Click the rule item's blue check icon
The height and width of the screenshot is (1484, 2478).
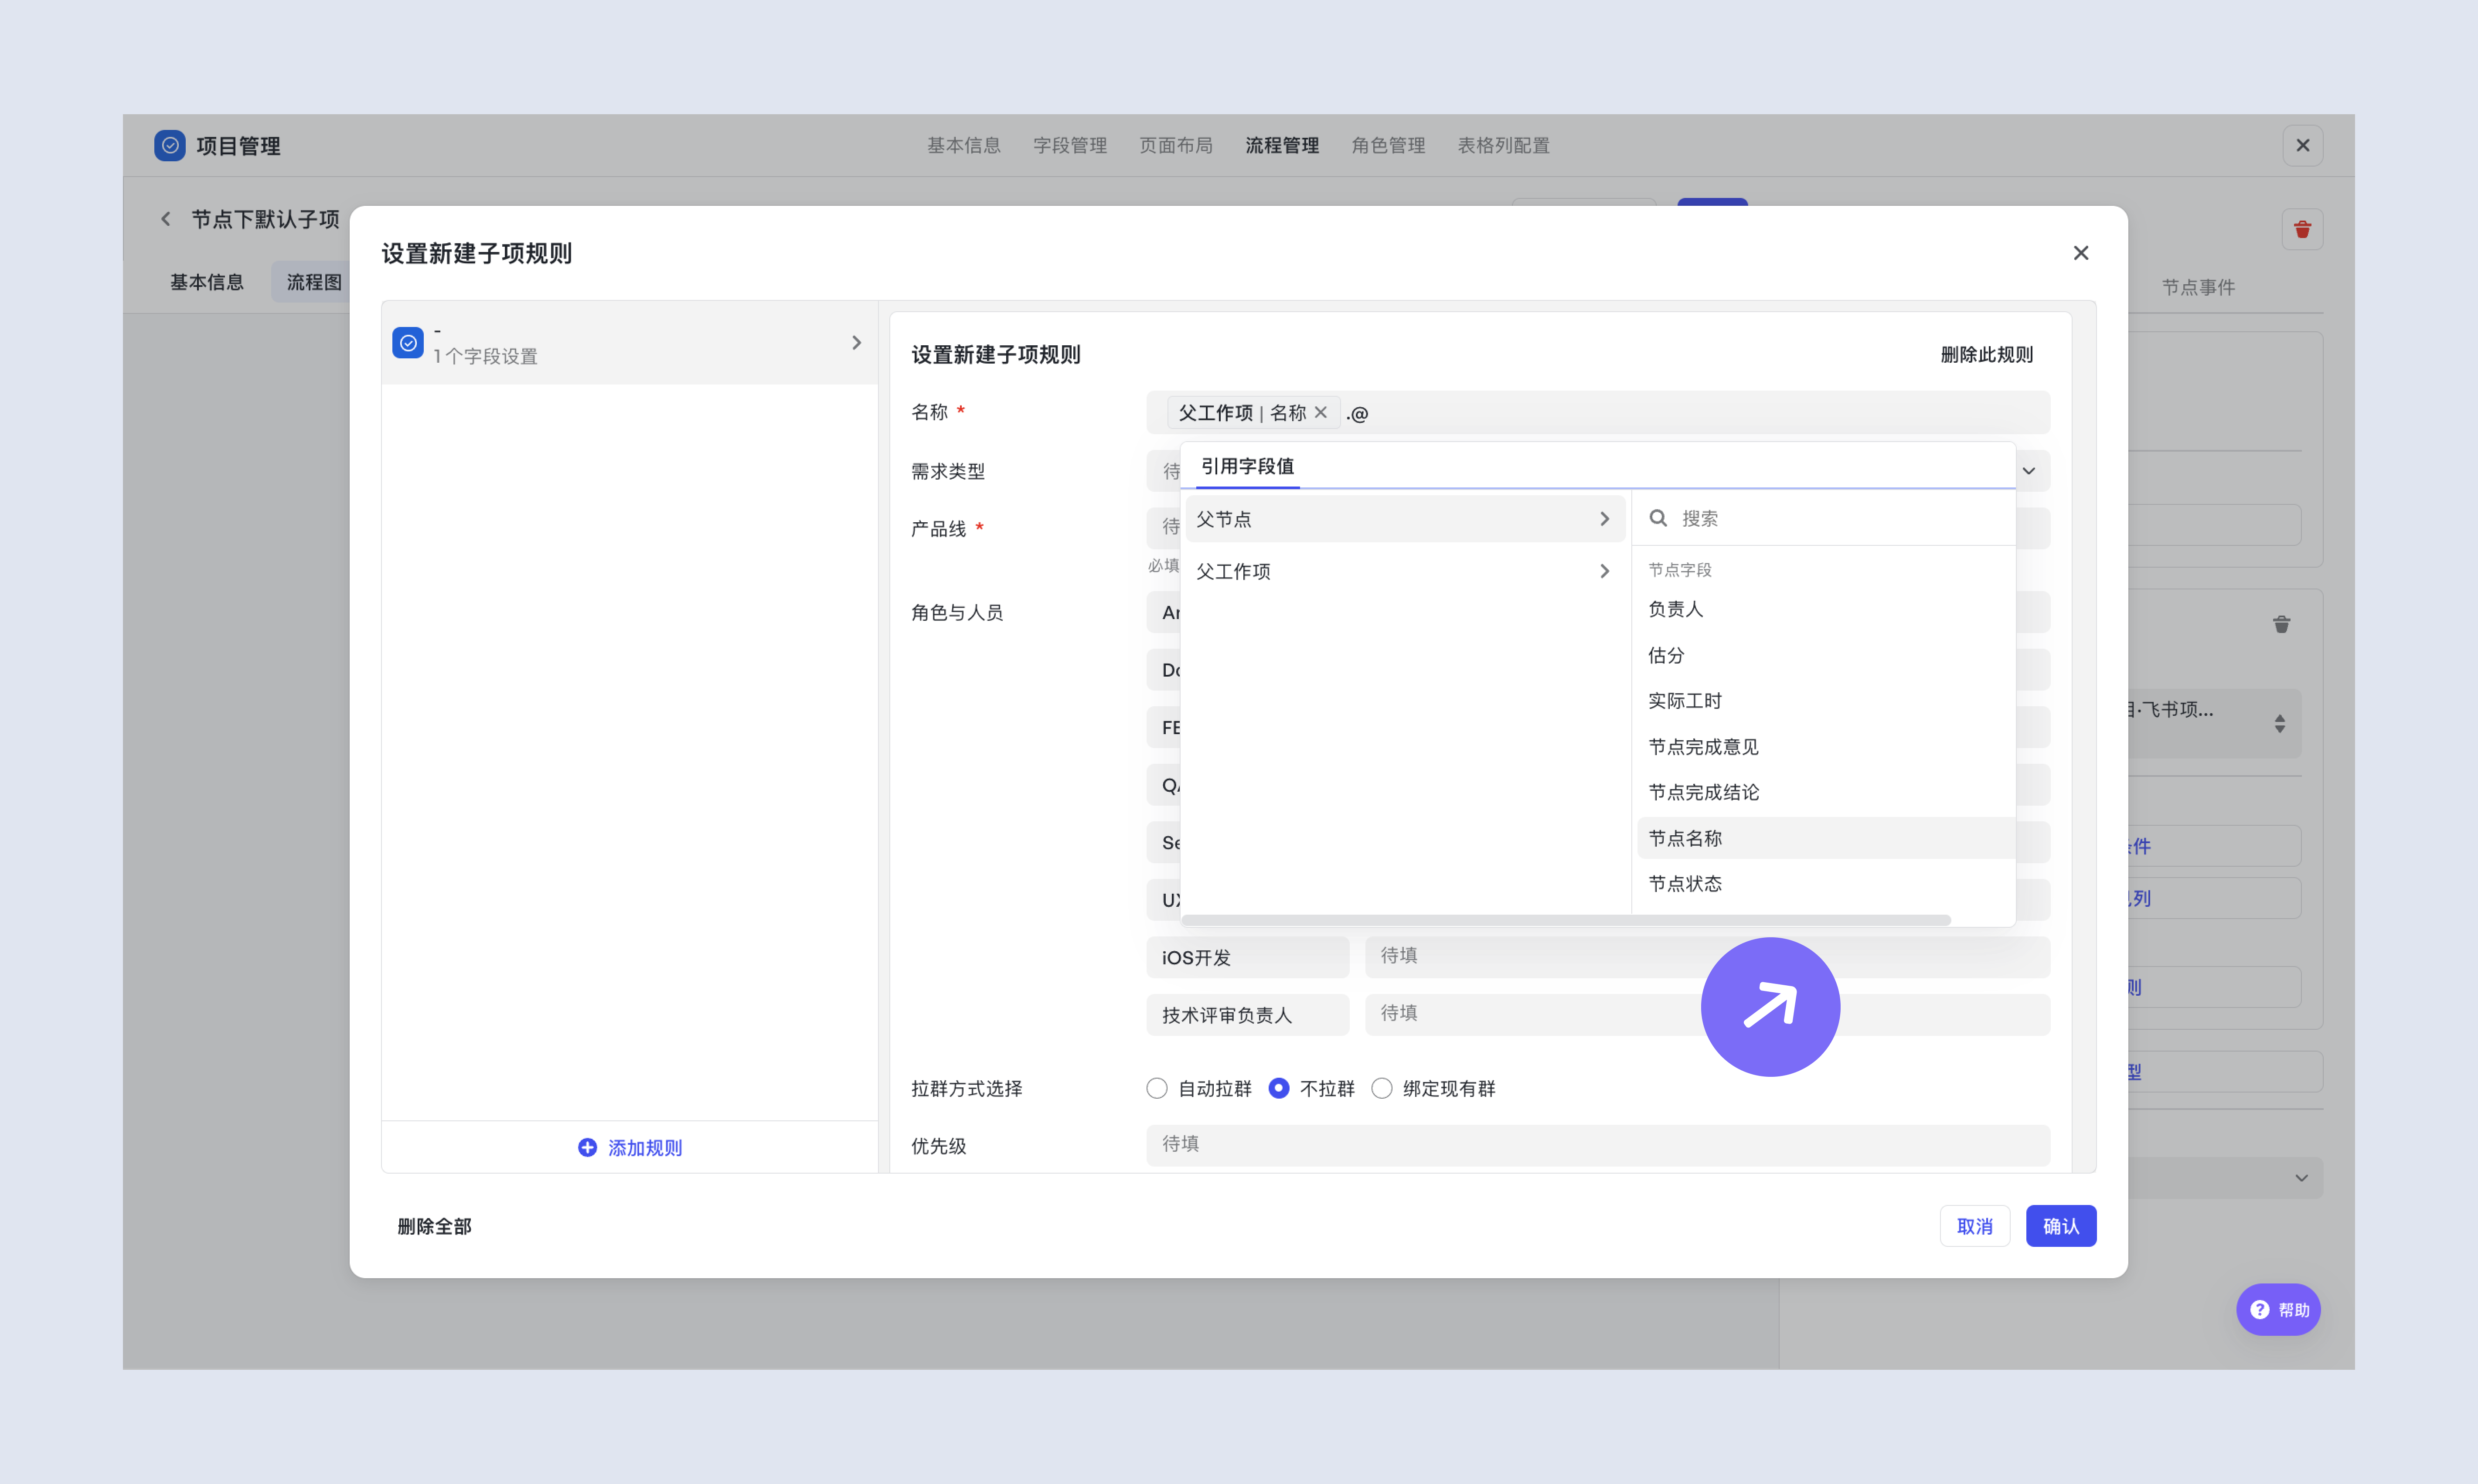coord(408,343)
